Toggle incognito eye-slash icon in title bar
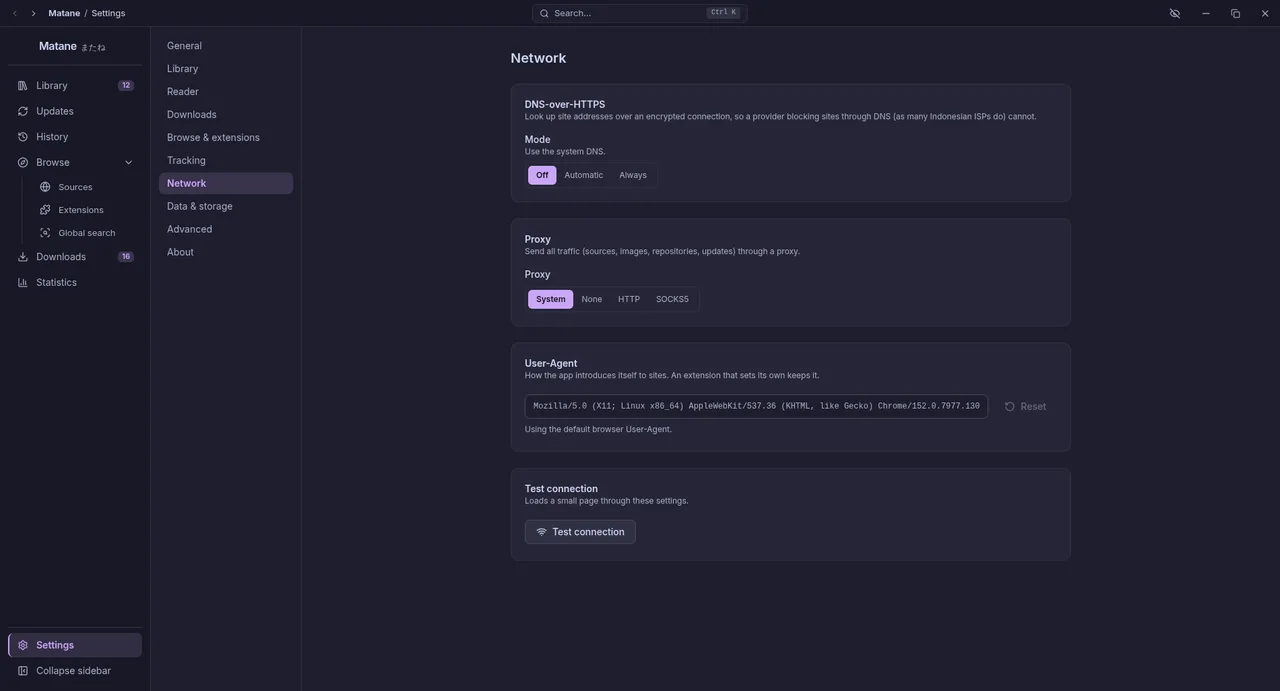Screen dimensions: 1280x691 [x=1175, y=13]
